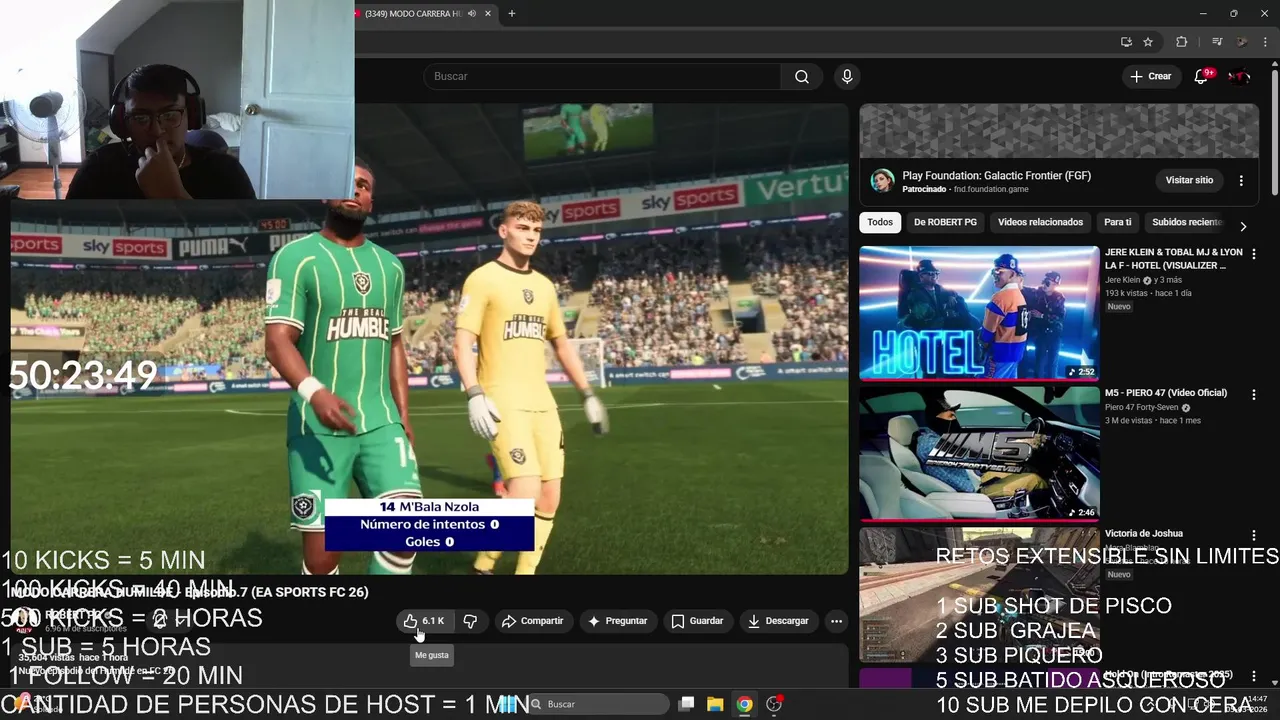Open the Crear menu
1280x720 pixels.
1151,76
